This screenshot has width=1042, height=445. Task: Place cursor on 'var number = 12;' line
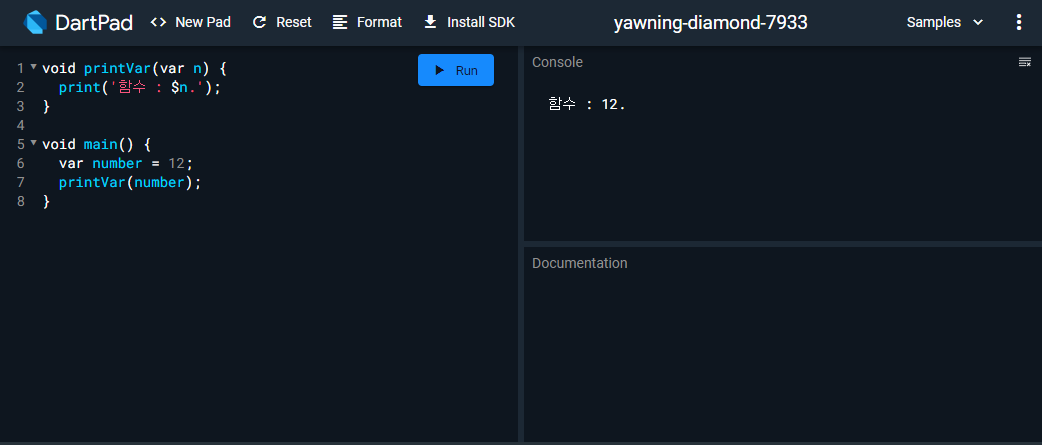coord(126,163)
